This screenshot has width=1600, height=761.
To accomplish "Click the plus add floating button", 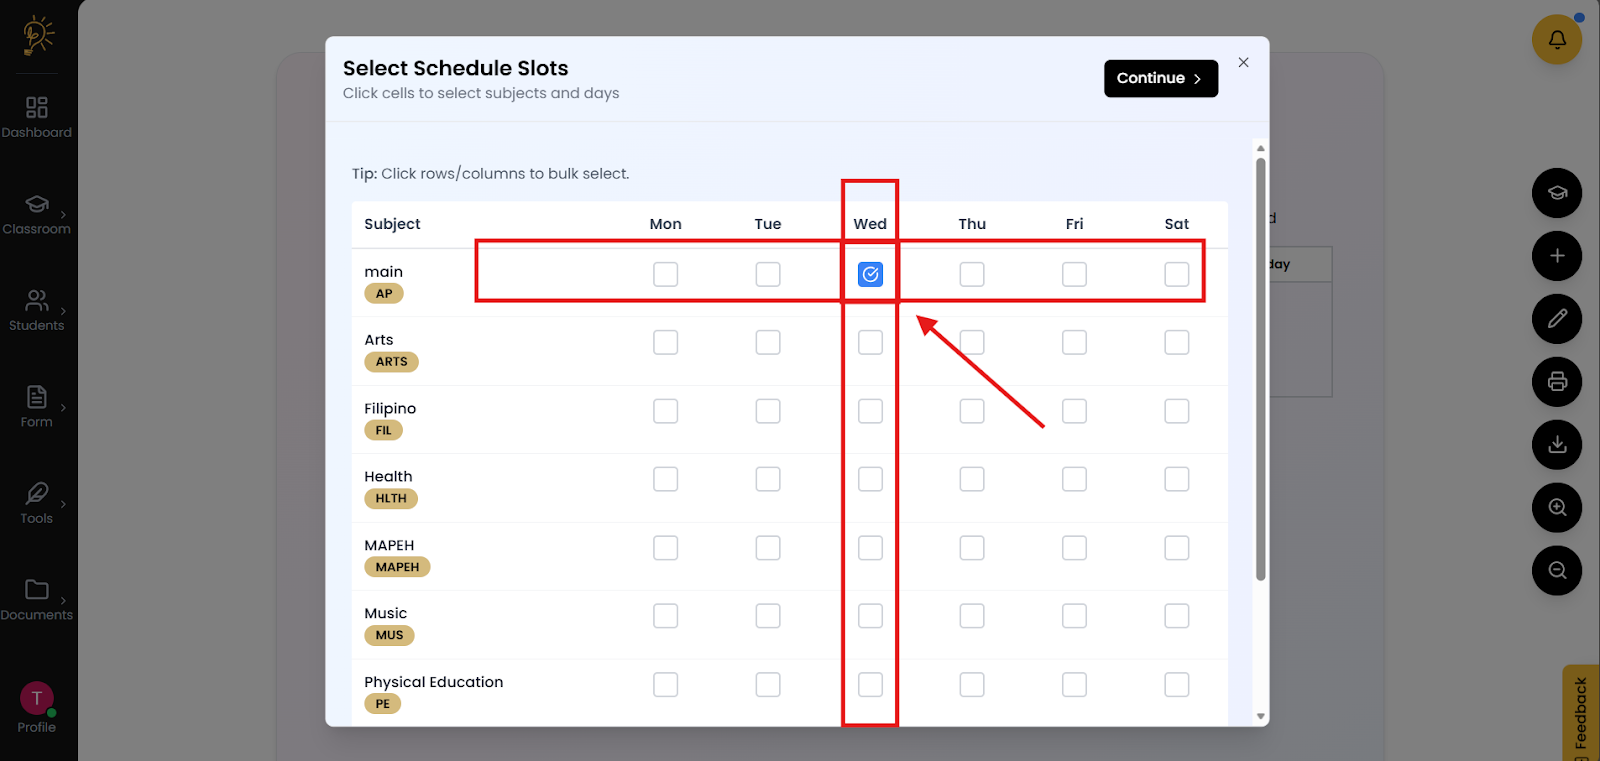I will click(x=1557, y=256).
